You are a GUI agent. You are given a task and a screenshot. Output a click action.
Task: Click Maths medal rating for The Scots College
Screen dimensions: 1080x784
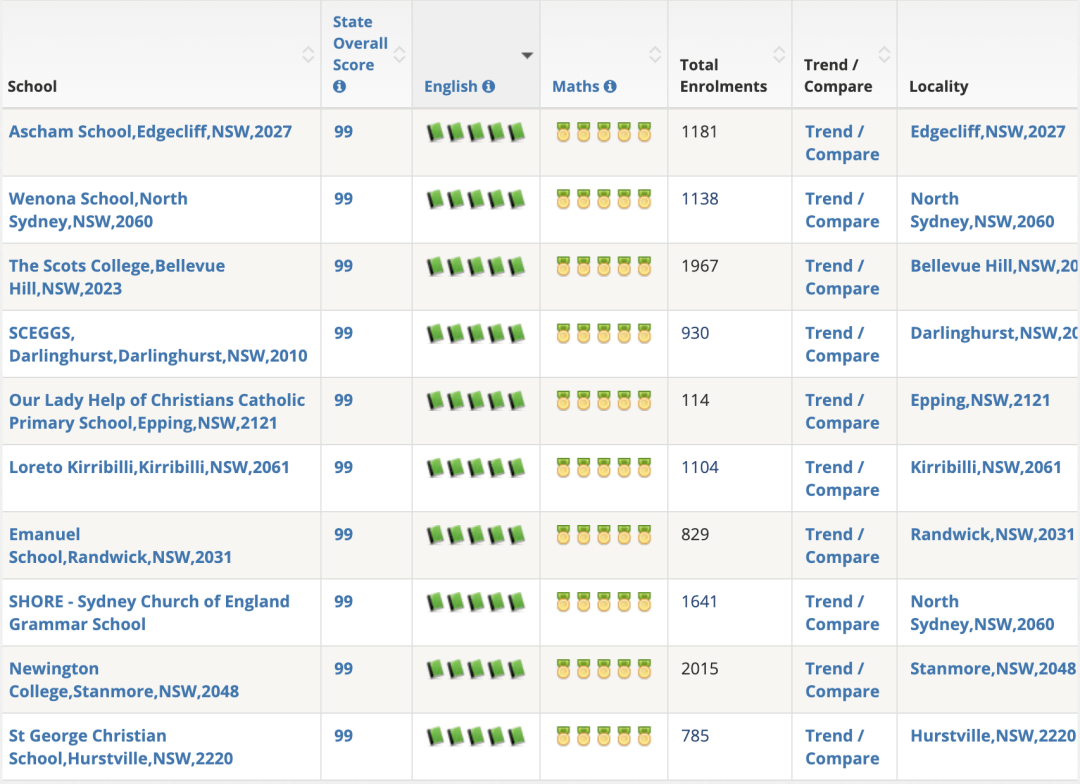point(604,266)
